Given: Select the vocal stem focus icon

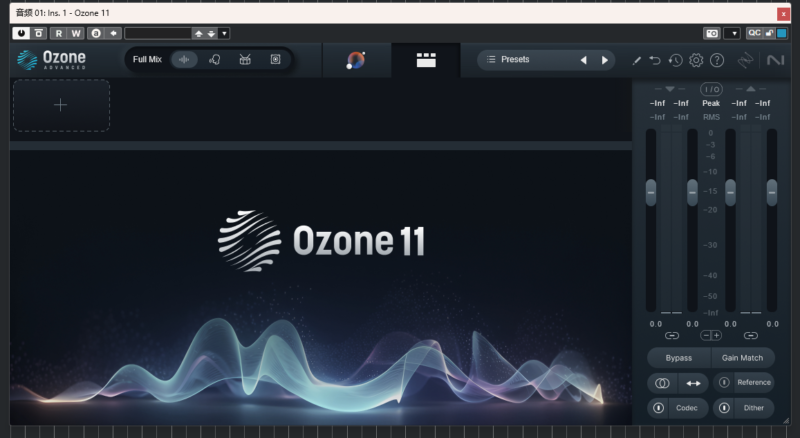Looking at the screenshot, I should 215,60.
